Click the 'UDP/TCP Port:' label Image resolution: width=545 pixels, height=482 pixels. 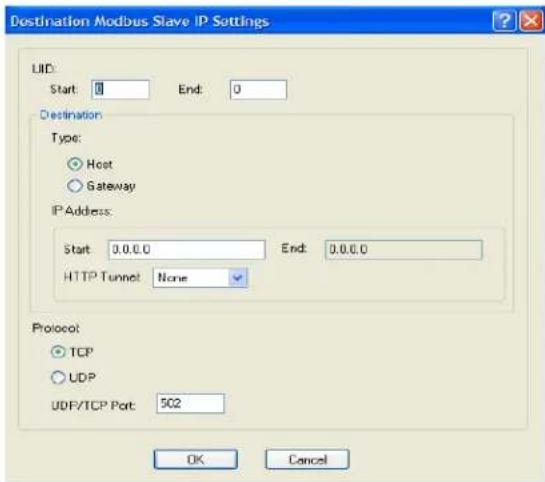[93, 405]
